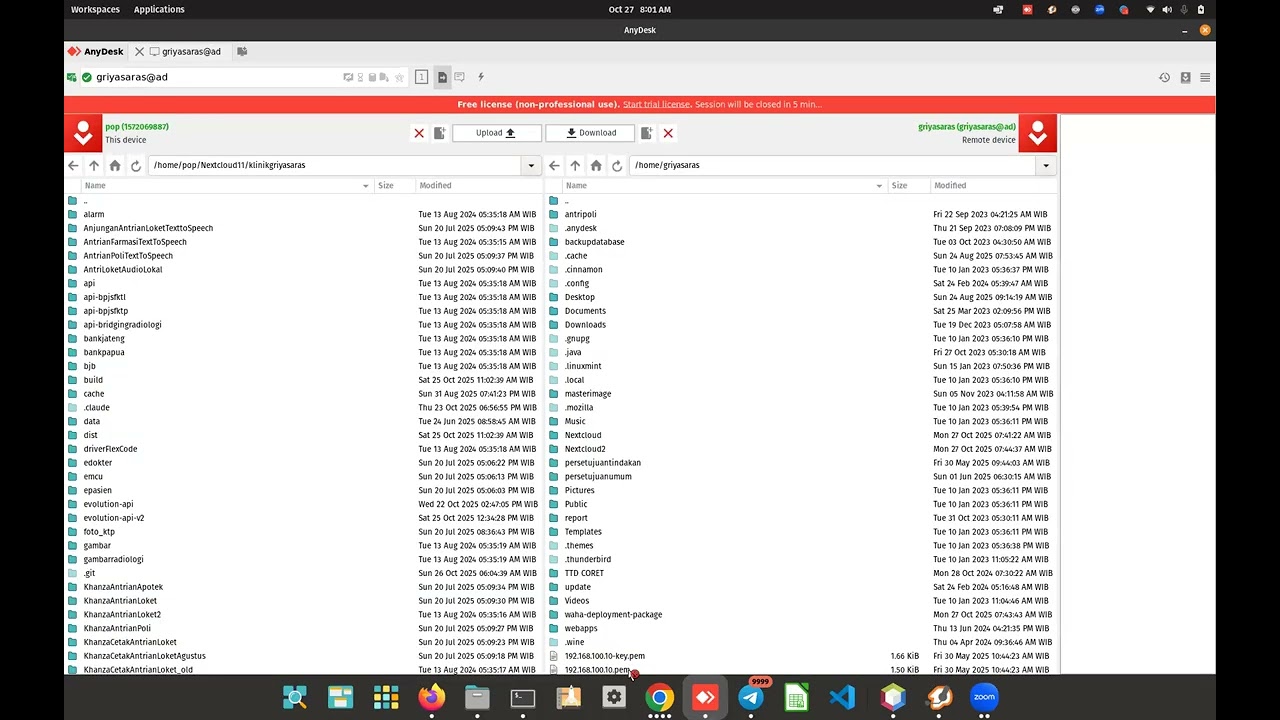Create new remote folder icon

pyautogui.click(x=647, y=133)
